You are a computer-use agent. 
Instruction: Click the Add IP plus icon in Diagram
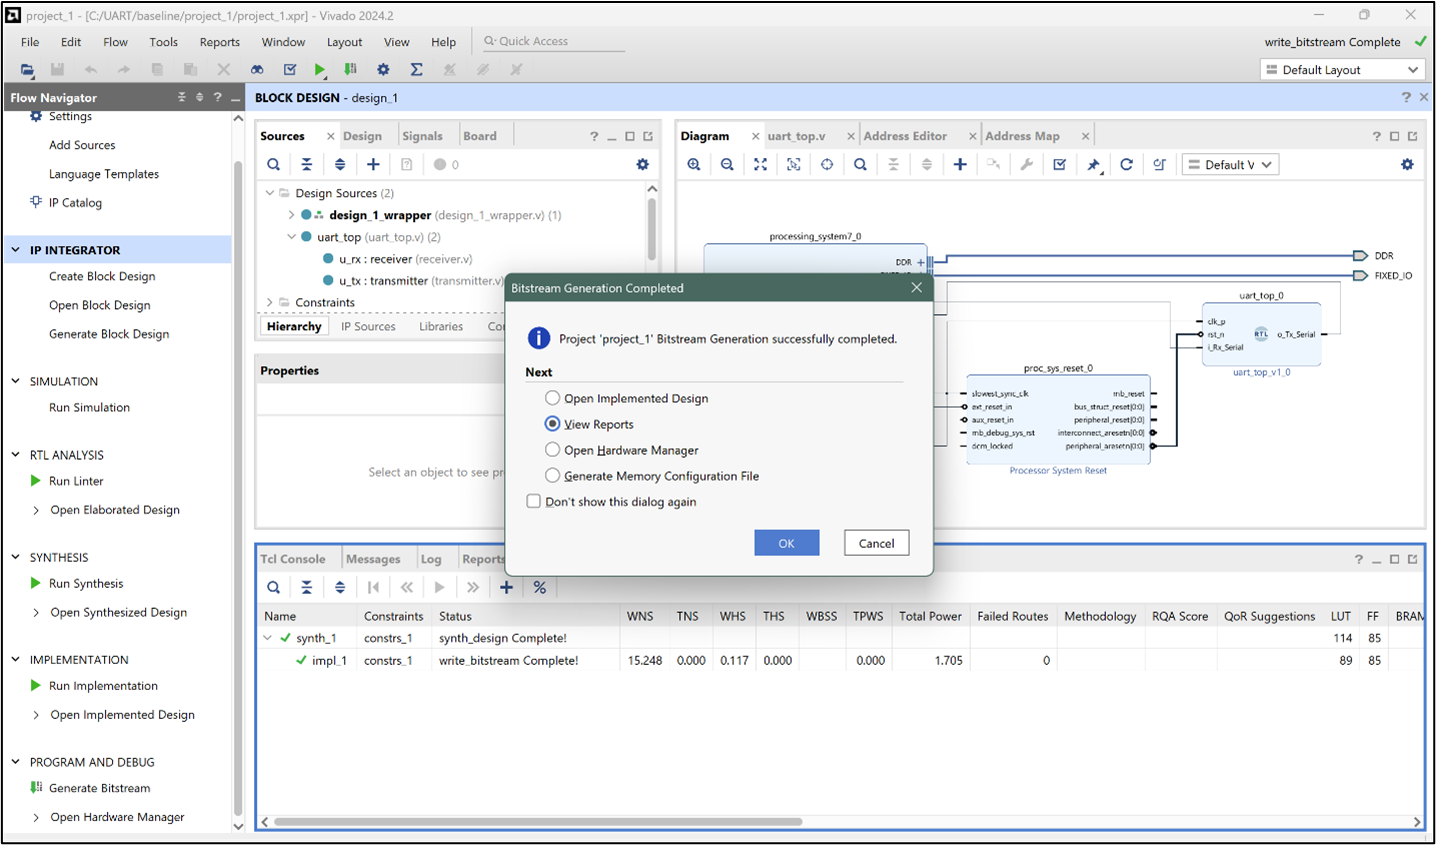point(960,164)
